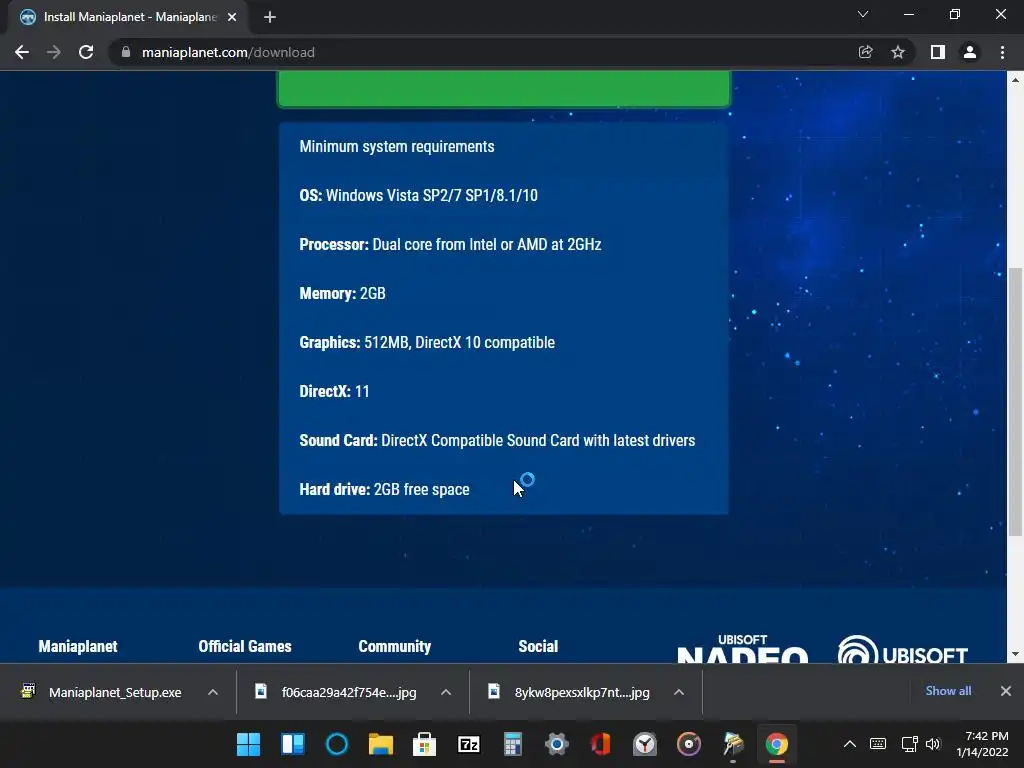Click the Ubisoft Nadeo logo
Screen dimensions: 1024x768
(743, 649)
